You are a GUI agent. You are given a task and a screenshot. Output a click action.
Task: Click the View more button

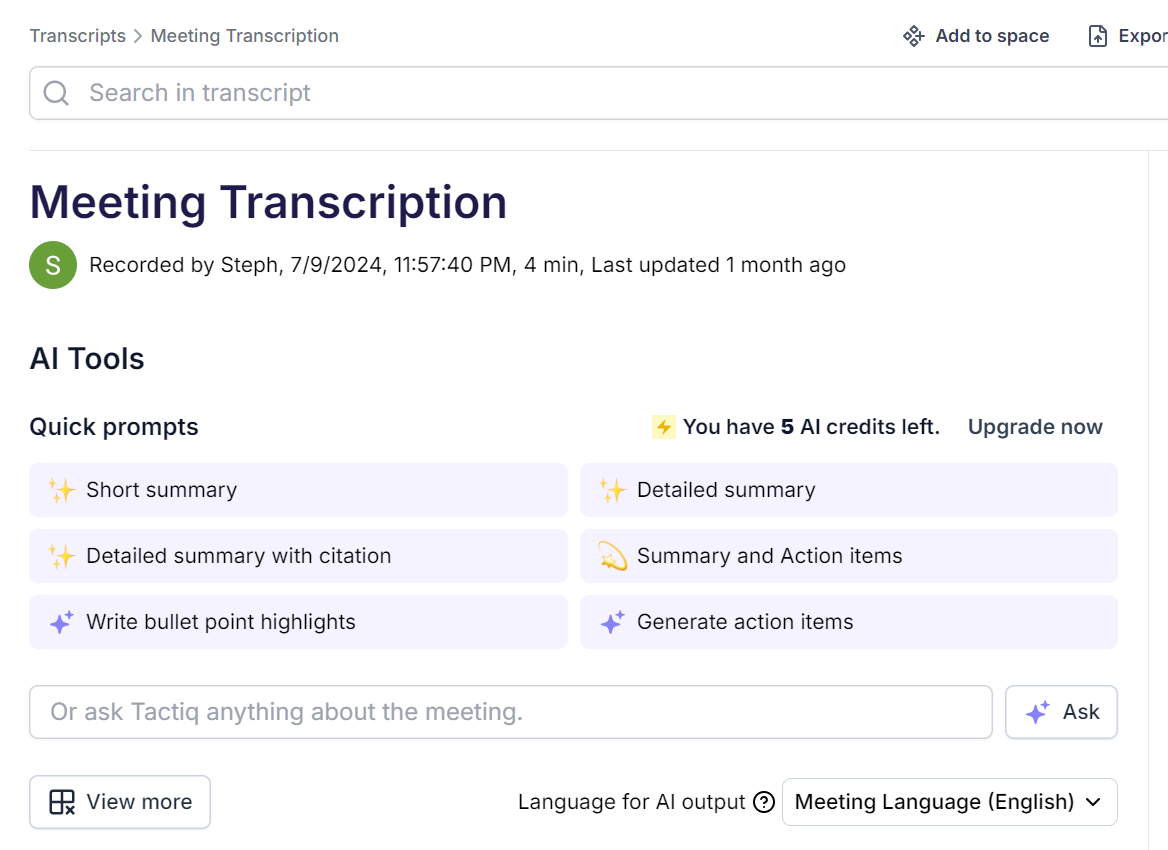click(120, 802)
